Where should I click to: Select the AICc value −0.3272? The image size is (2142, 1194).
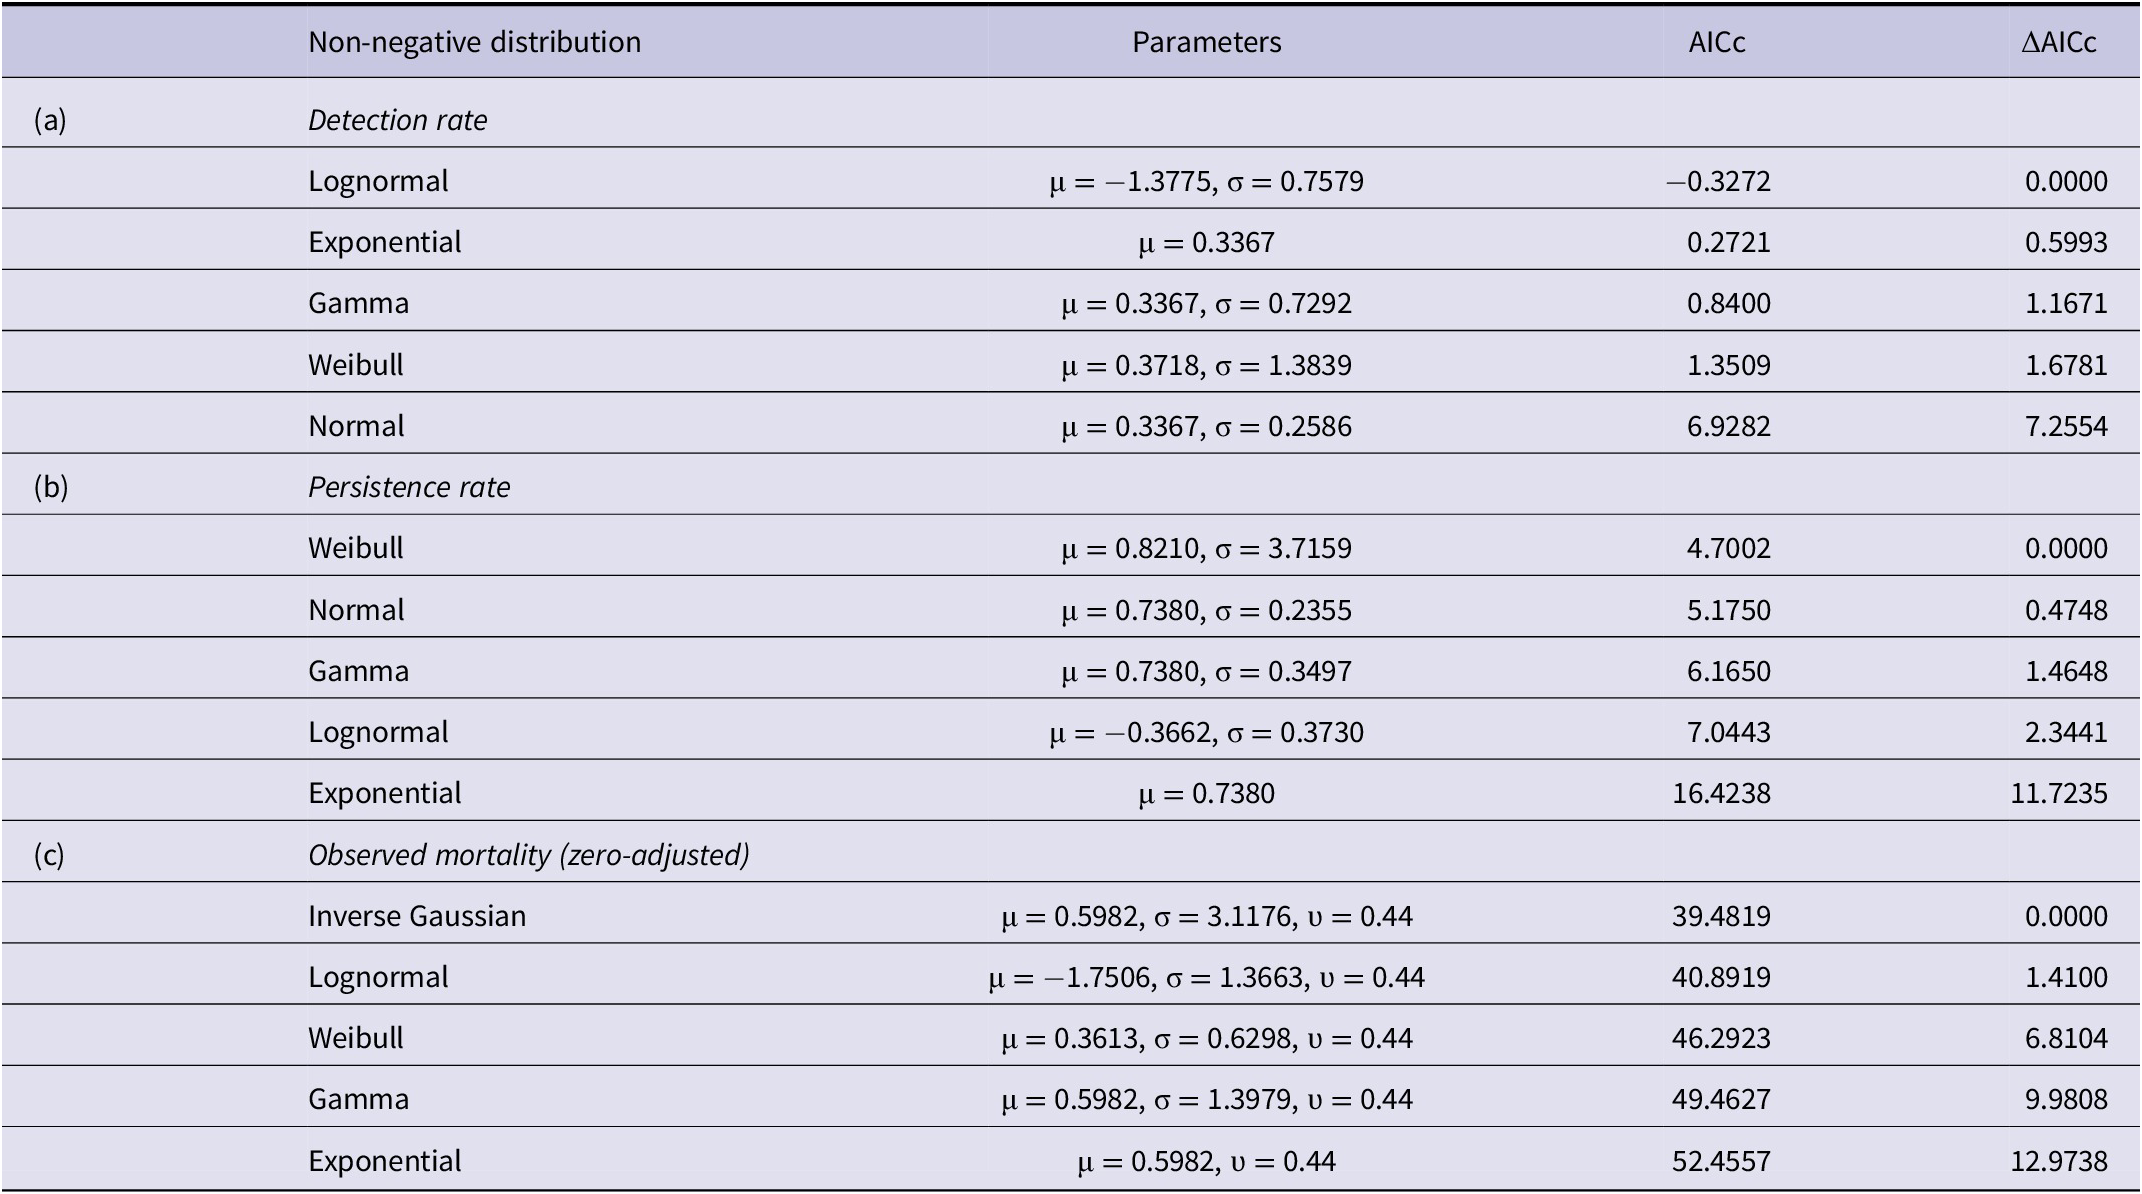coord(1718,181)
